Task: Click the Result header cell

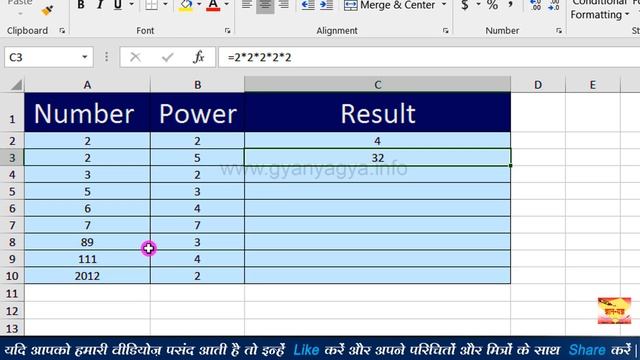Action: (x=378, y=112)
